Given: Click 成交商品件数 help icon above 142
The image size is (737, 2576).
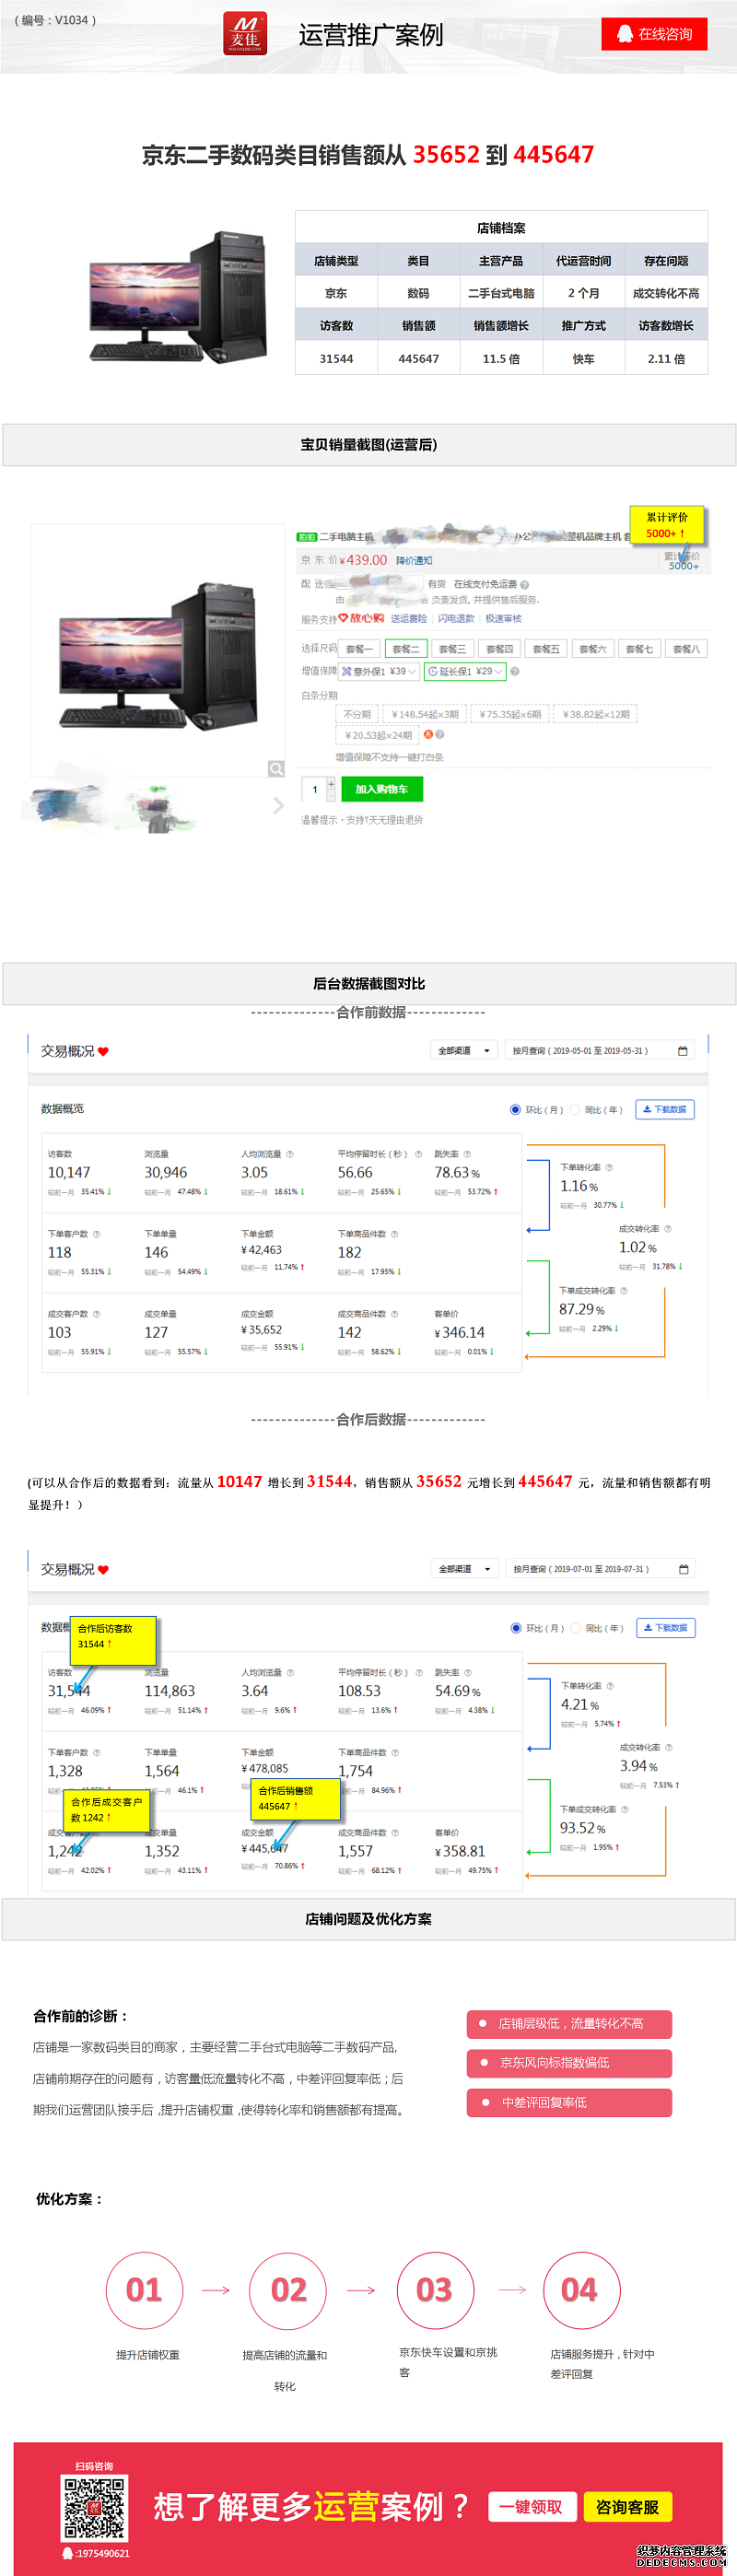Looking at the screenshot, I should click(x=394, y=1314).
